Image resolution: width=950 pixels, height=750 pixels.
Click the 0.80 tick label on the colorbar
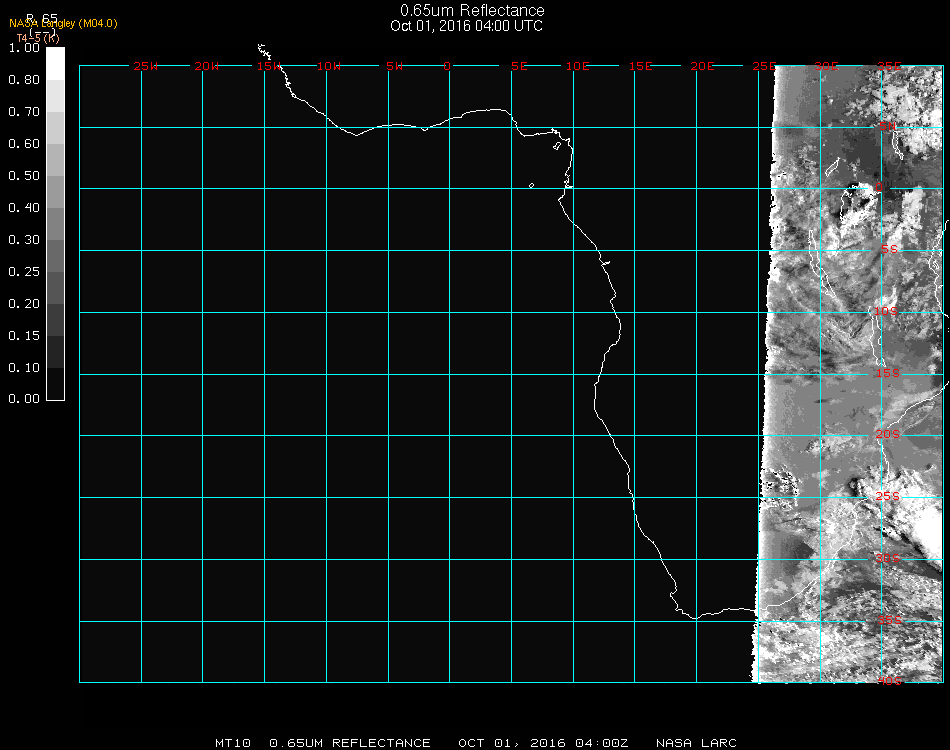(23, 80)
